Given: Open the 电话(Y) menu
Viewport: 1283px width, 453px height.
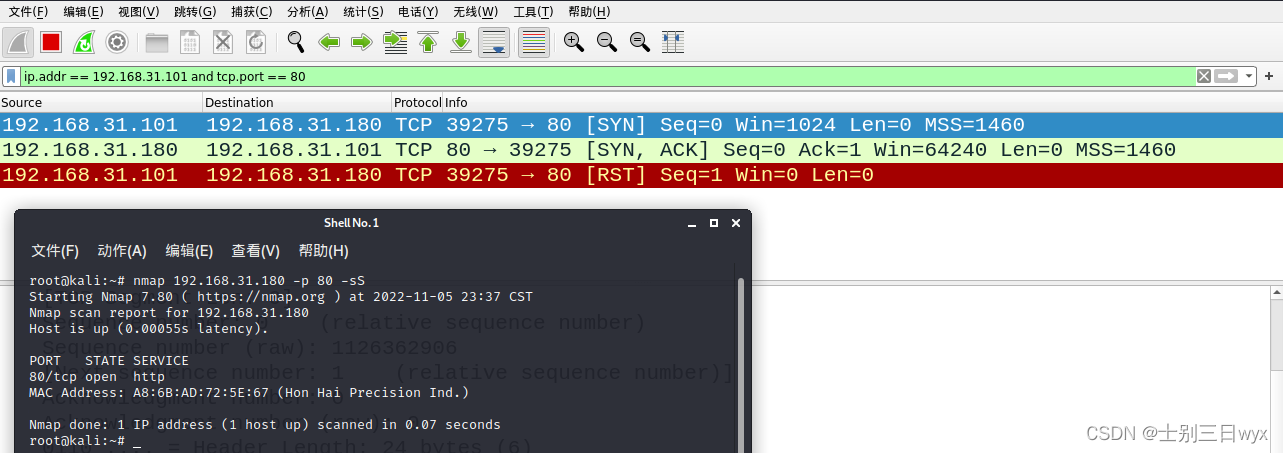Looking at the screenshot, I should pos(418,12).
